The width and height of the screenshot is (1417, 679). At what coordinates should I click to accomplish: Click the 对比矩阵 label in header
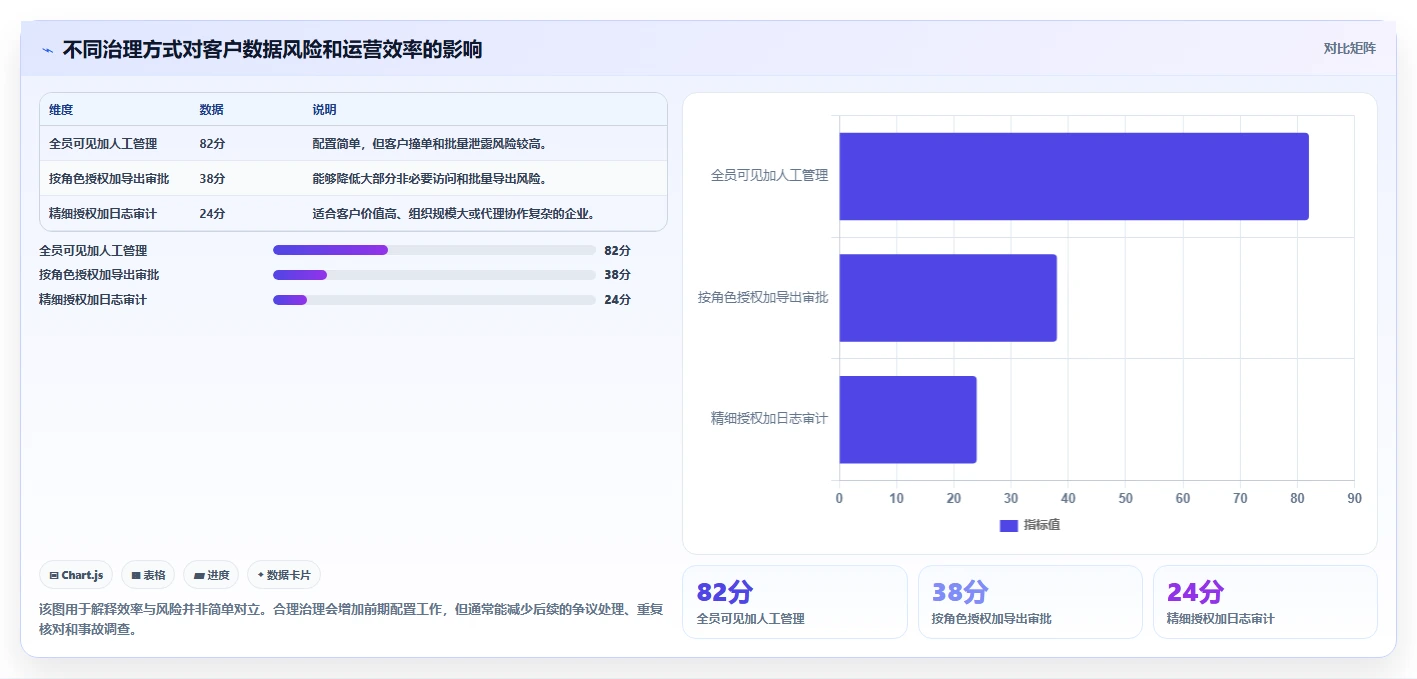click(x=1349, y=48)
